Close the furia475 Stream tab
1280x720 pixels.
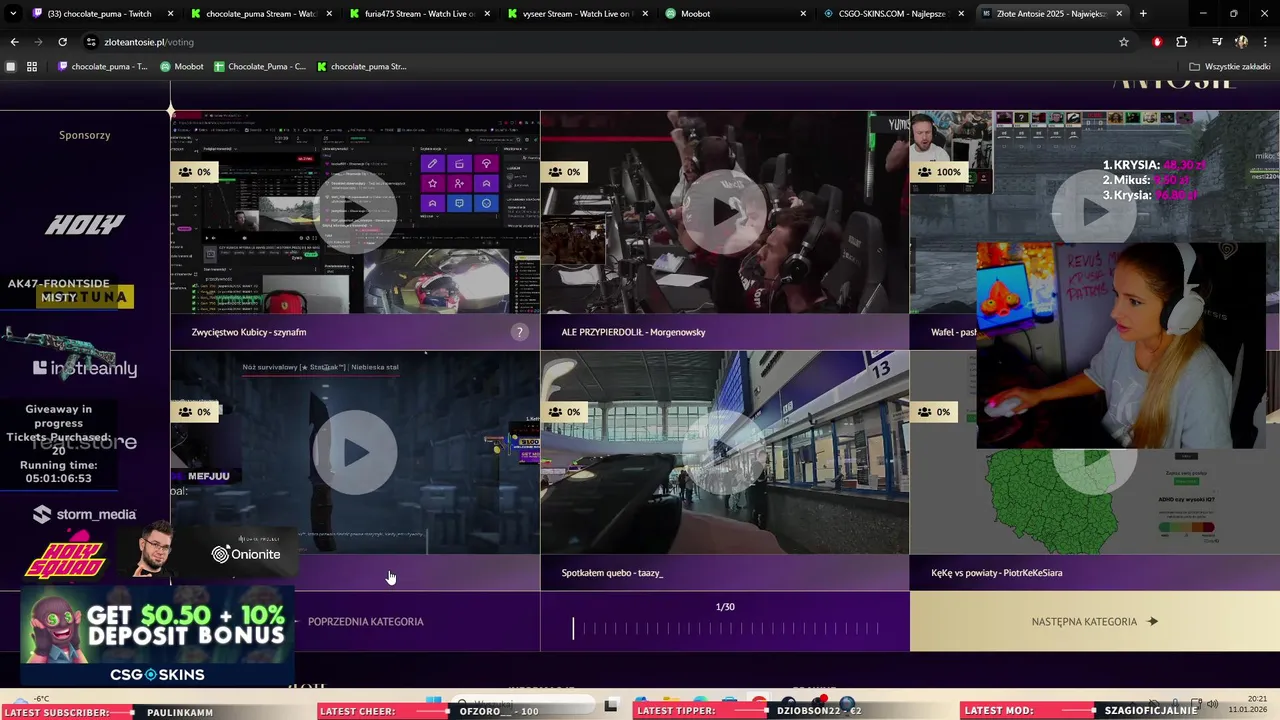coord(487,14)
